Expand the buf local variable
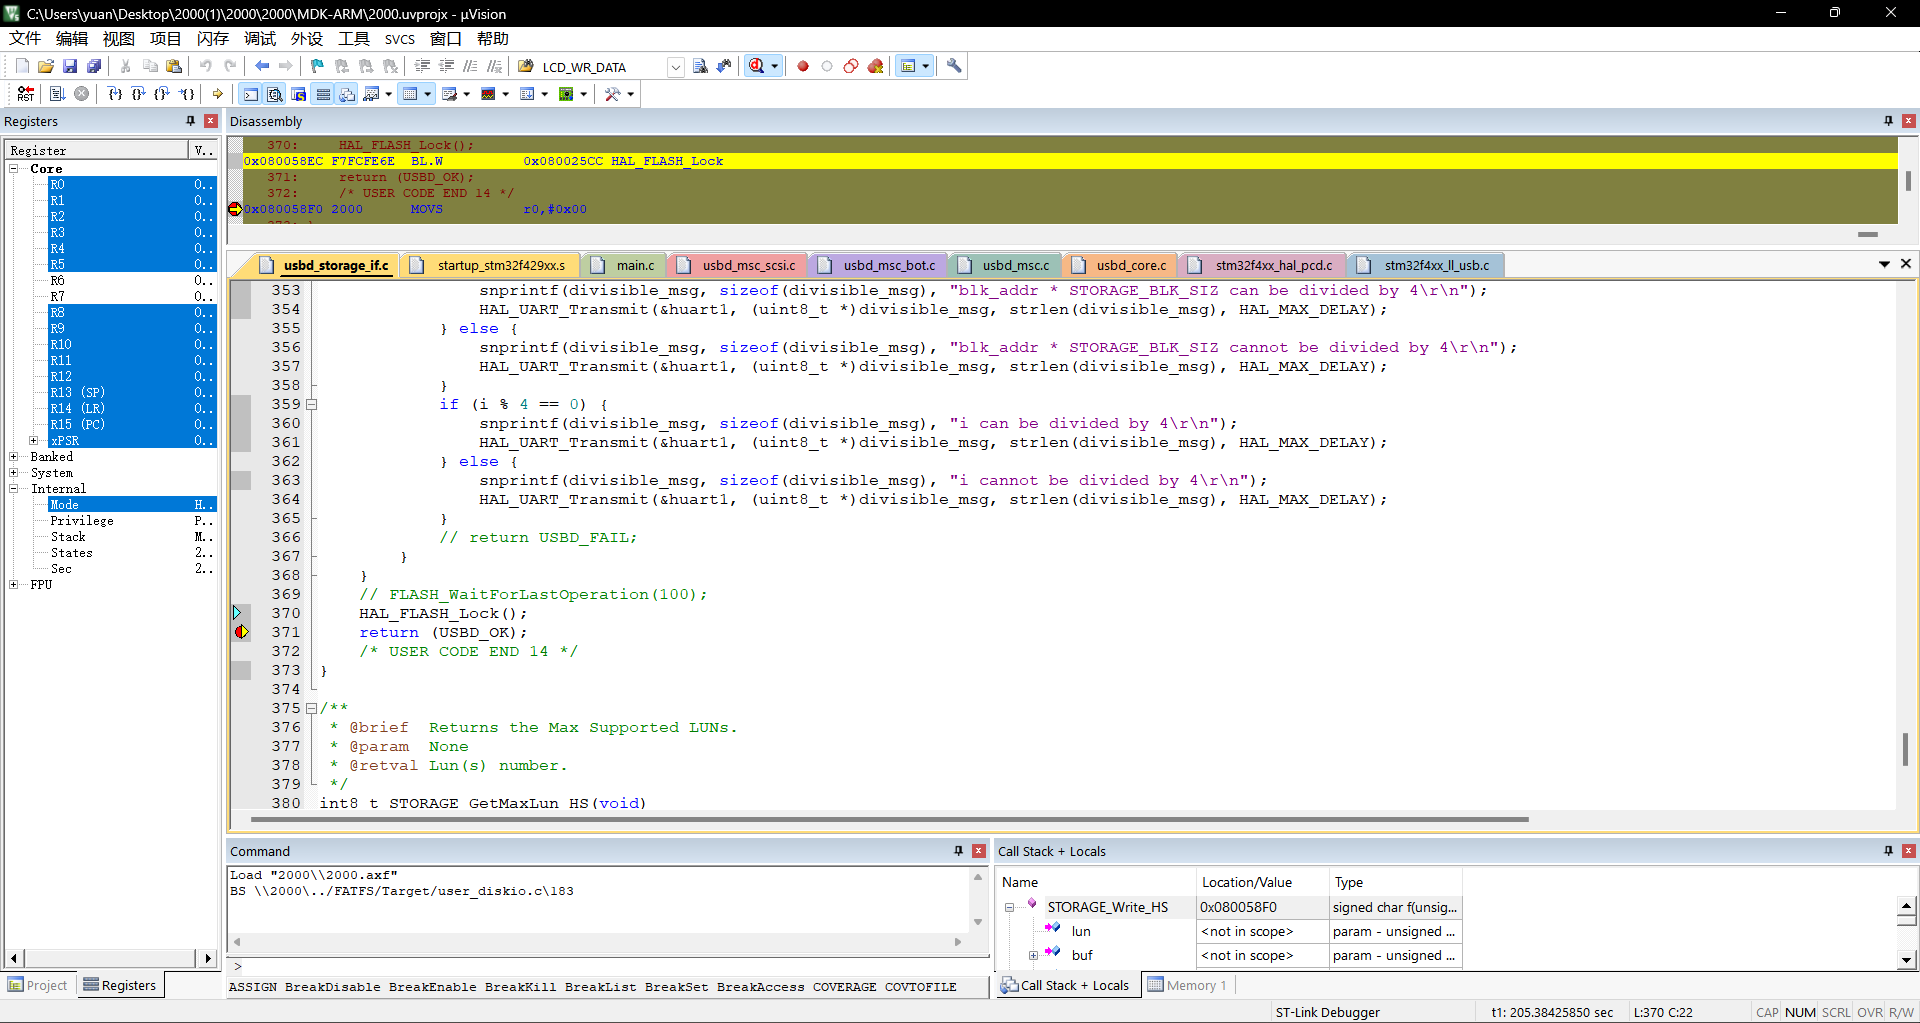 pyautogui.click(x=1033, y=955)
